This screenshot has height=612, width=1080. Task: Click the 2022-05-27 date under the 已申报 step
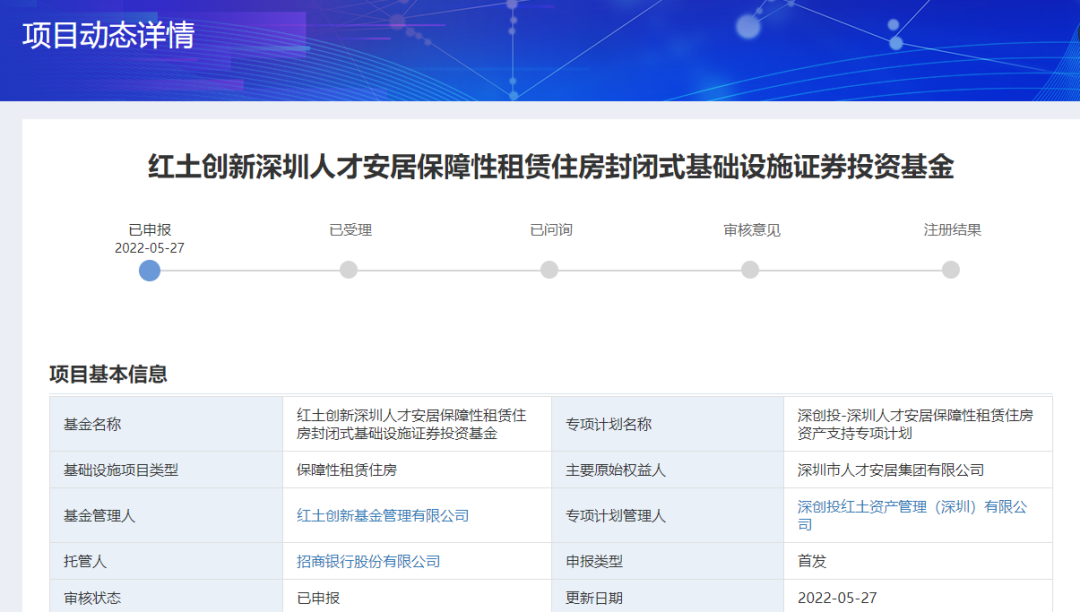point(150,248)
